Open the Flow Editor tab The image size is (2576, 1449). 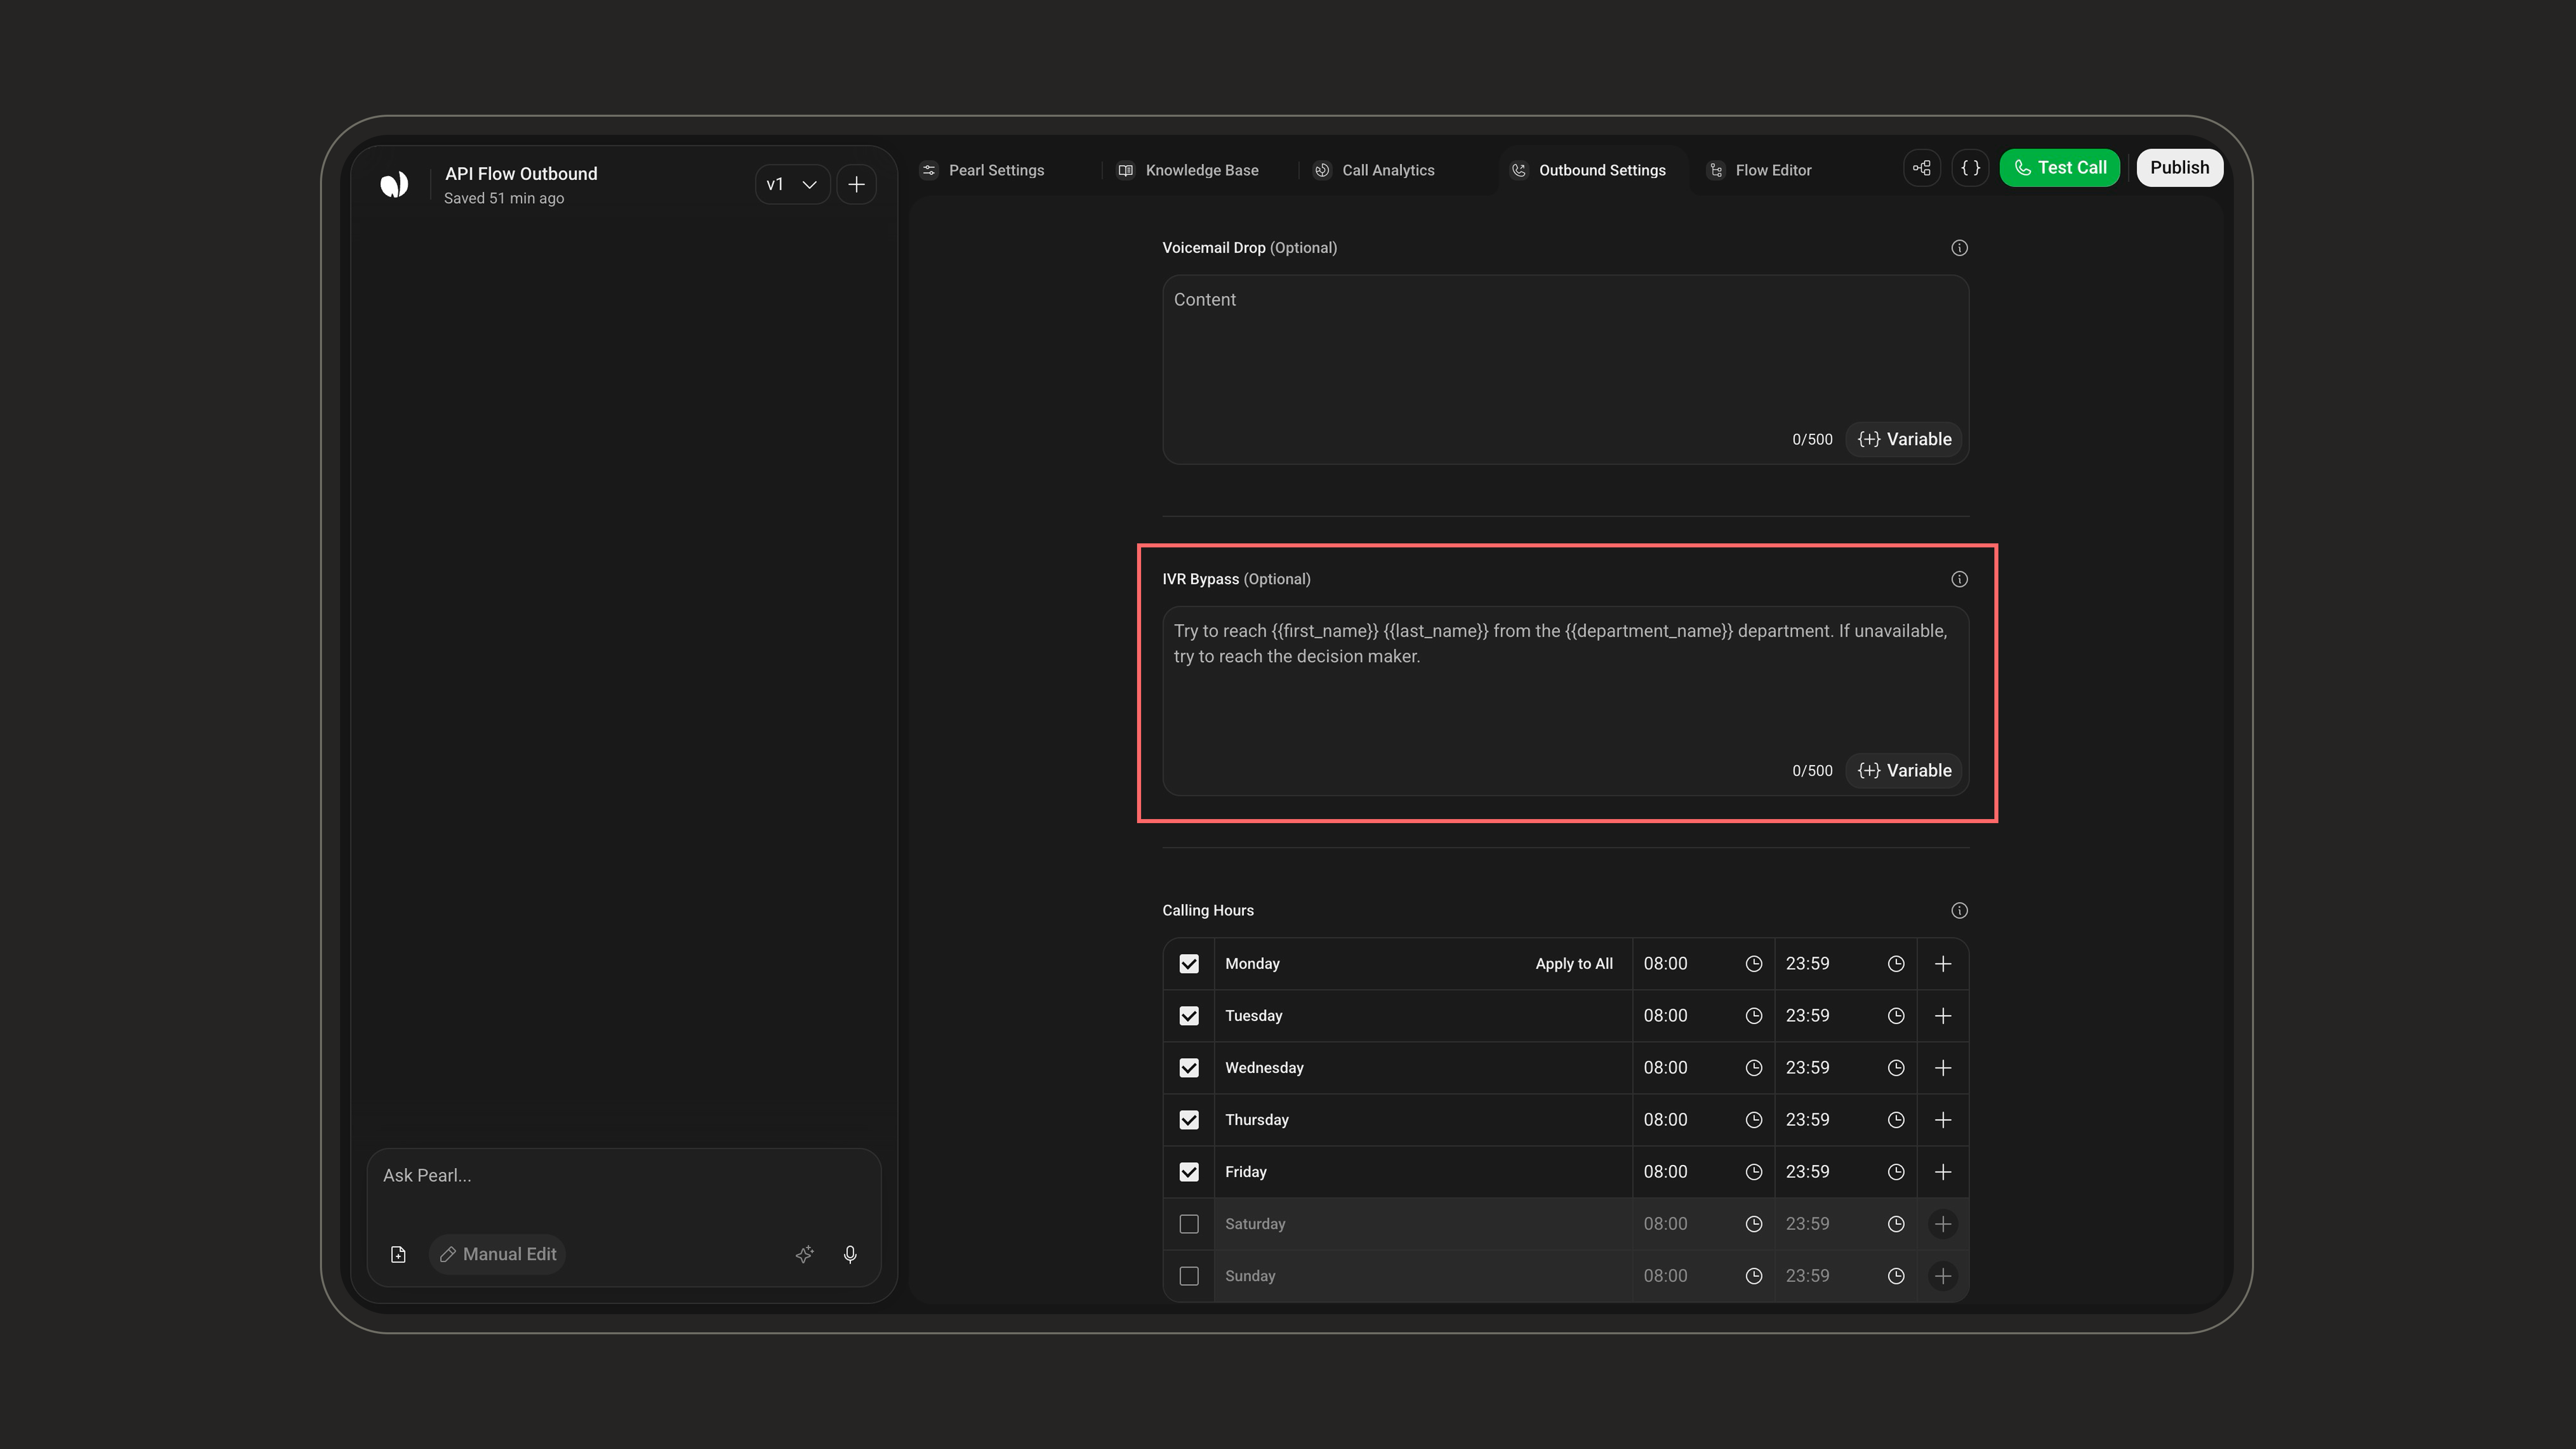coord(1760,170)
